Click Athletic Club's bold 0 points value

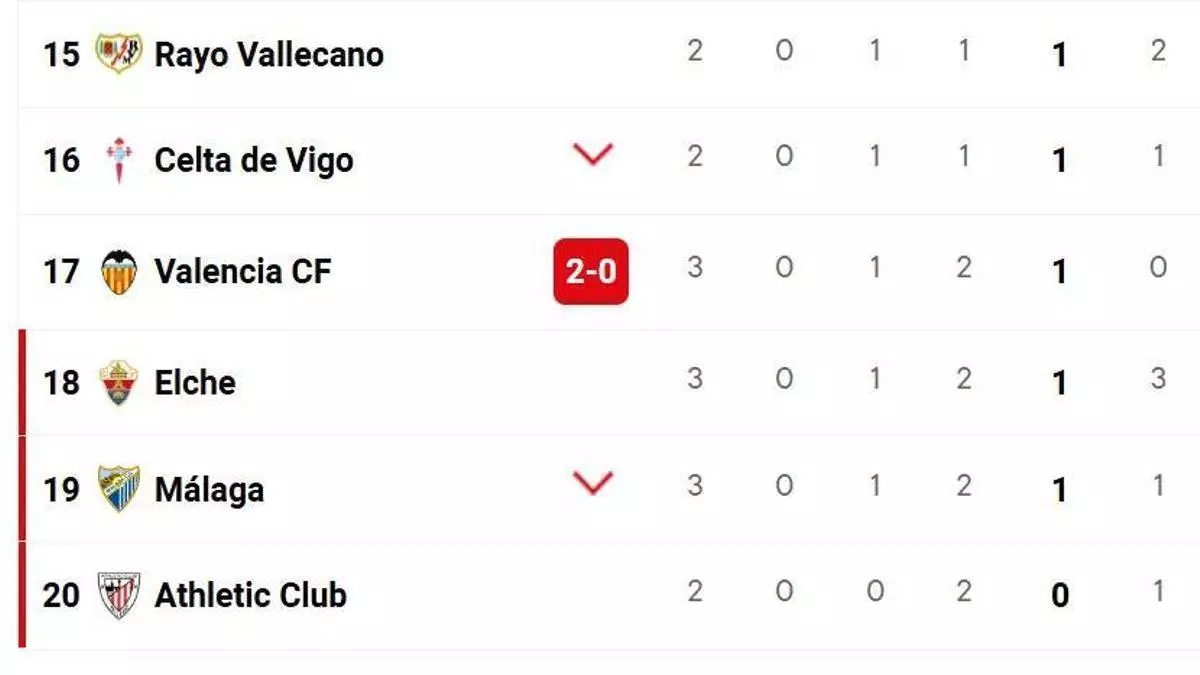[1060, 596]
